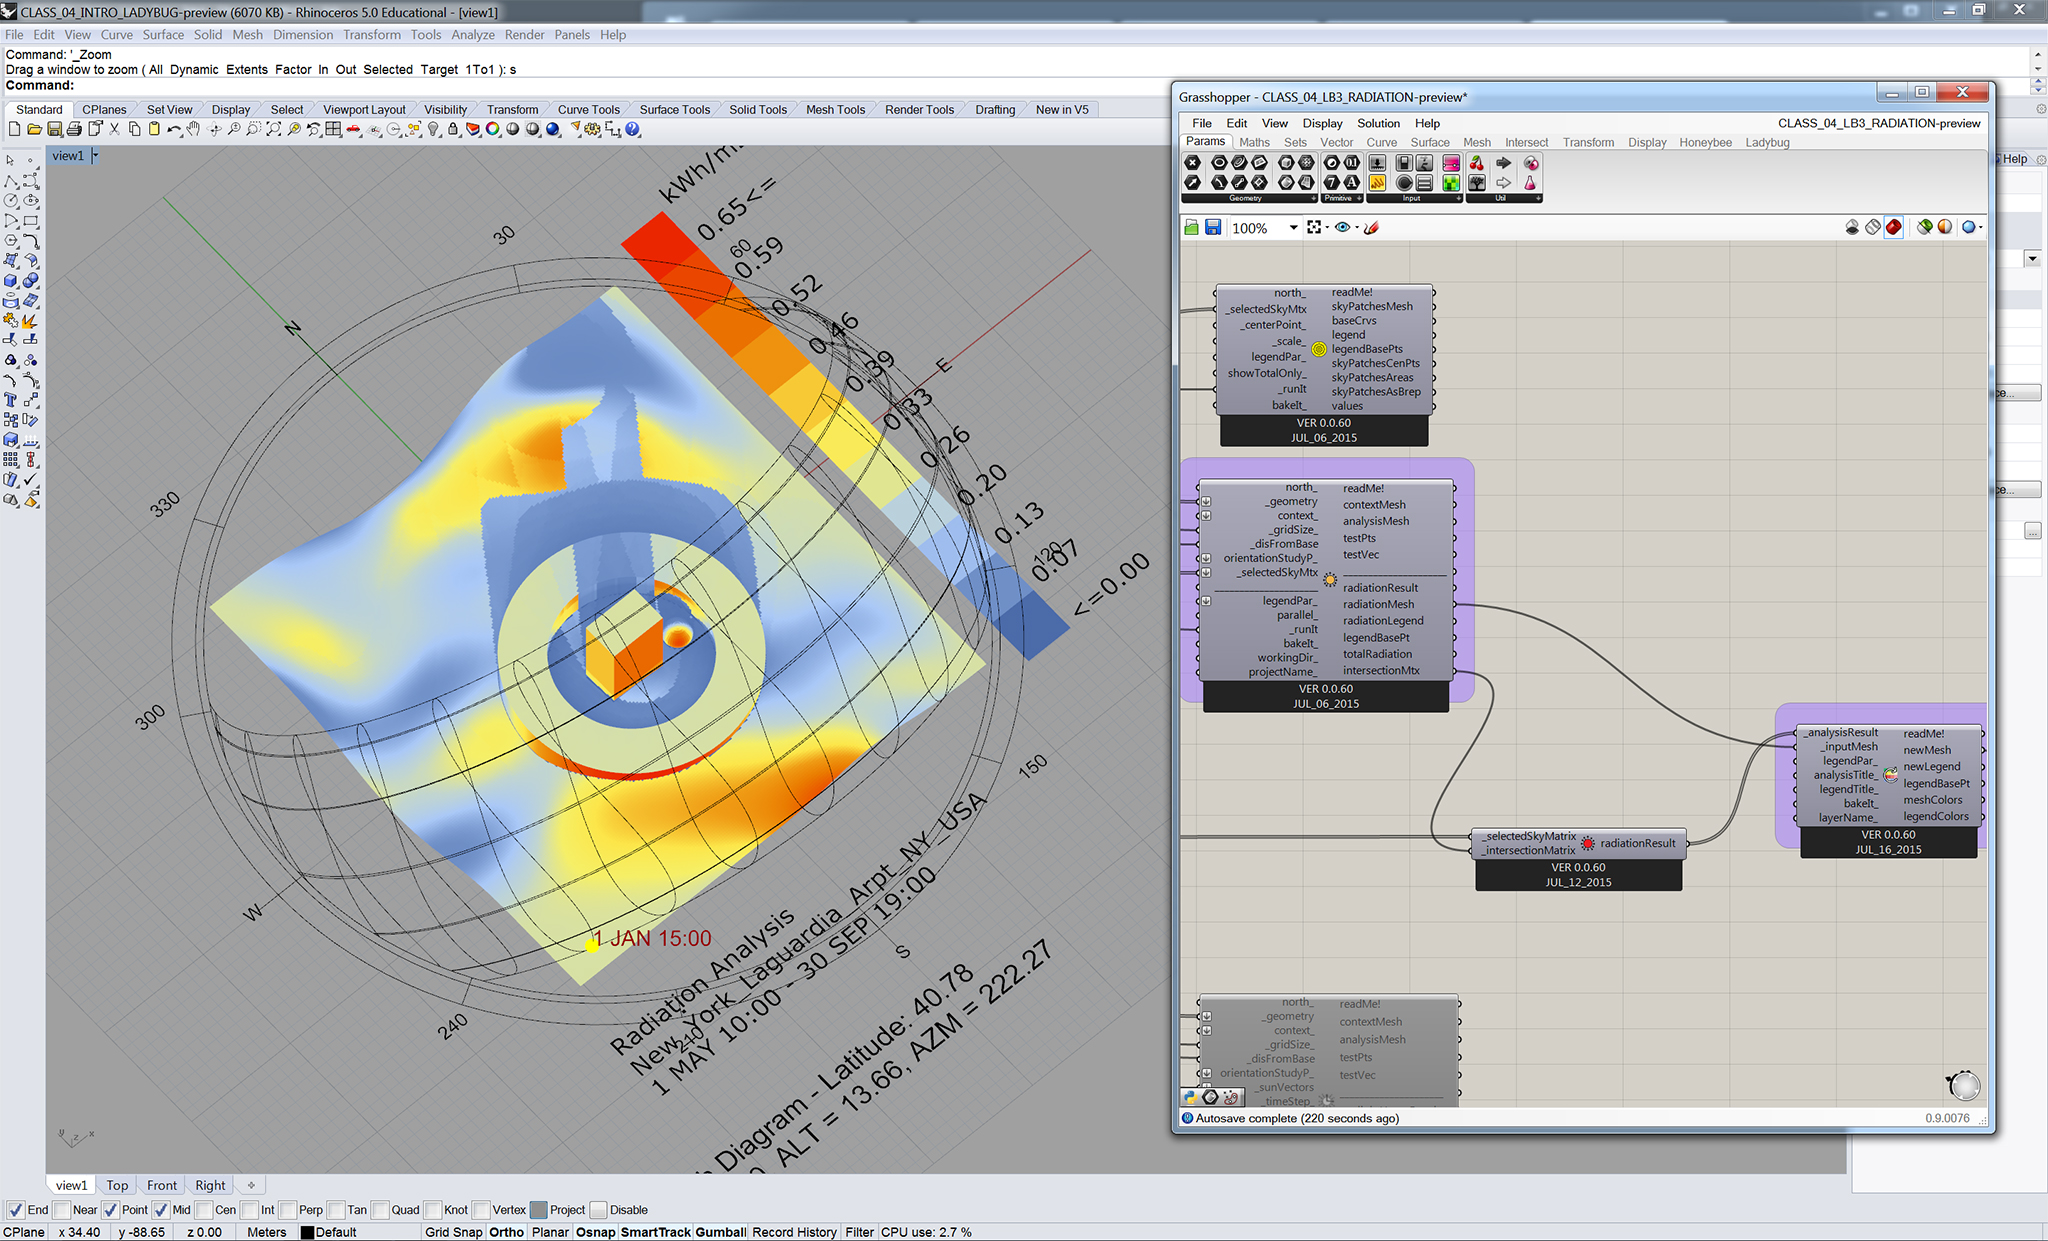This screenshot has width=2048, height=1241.
Task: Click Record History in the status bar
Action: [x=793, y=1232]
